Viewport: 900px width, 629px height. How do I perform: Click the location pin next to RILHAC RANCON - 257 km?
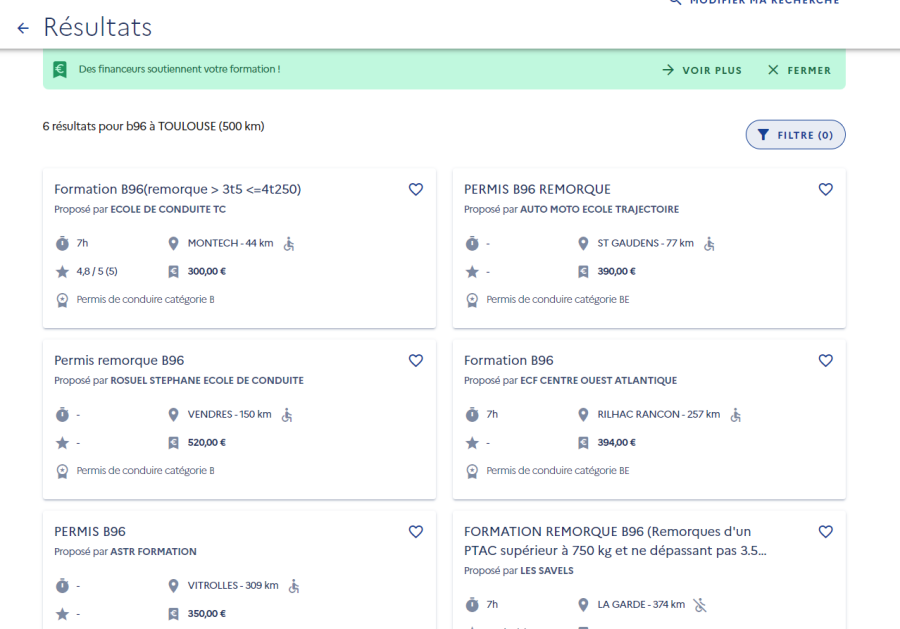(583, 414)
